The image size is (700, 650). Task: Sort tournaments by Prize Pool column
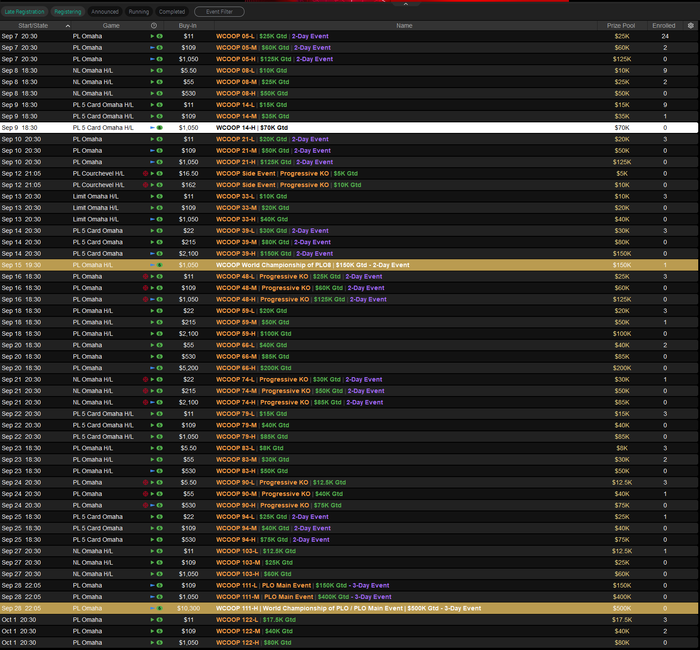click(621, 25)
